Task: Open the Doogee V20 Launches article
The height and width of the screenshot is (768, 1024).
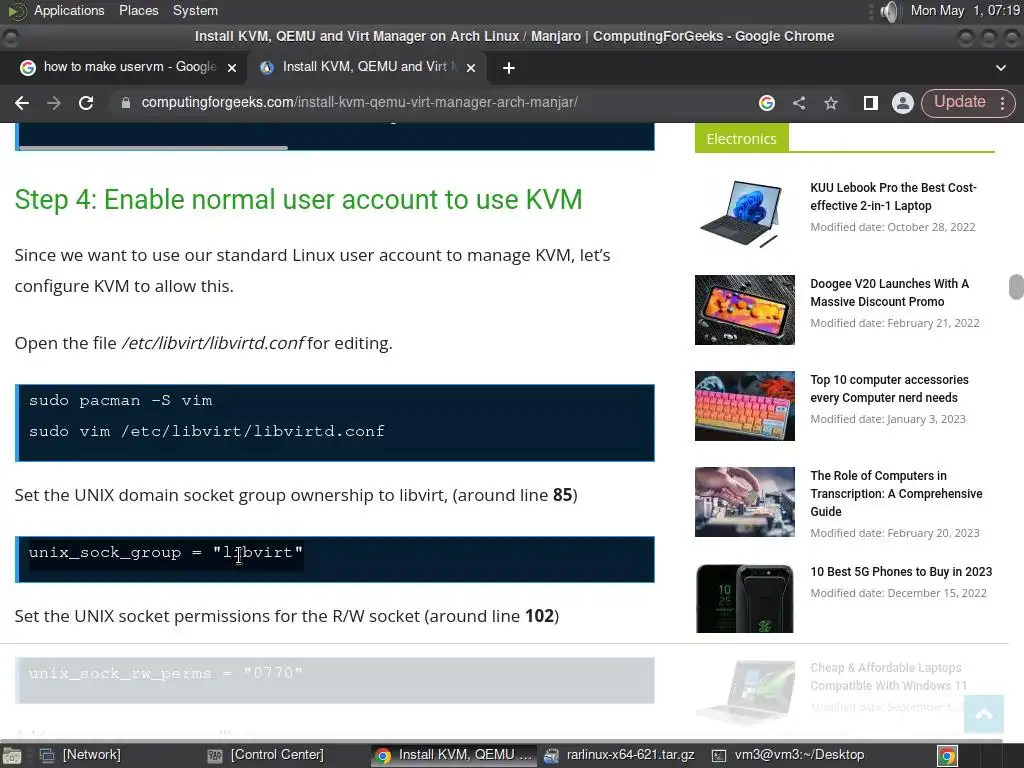Action: click(889, 293)
